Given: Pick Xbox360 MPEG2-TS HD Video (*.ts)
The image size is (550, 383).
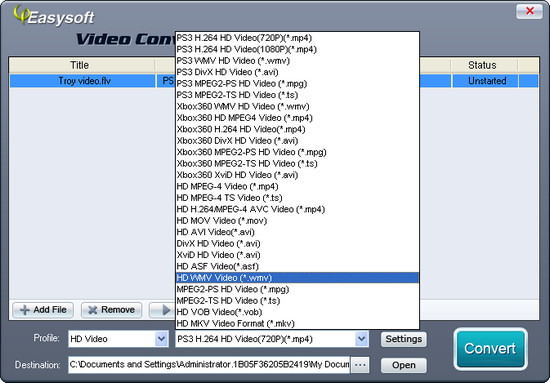Looking at the screenshot, I should 297,164.
